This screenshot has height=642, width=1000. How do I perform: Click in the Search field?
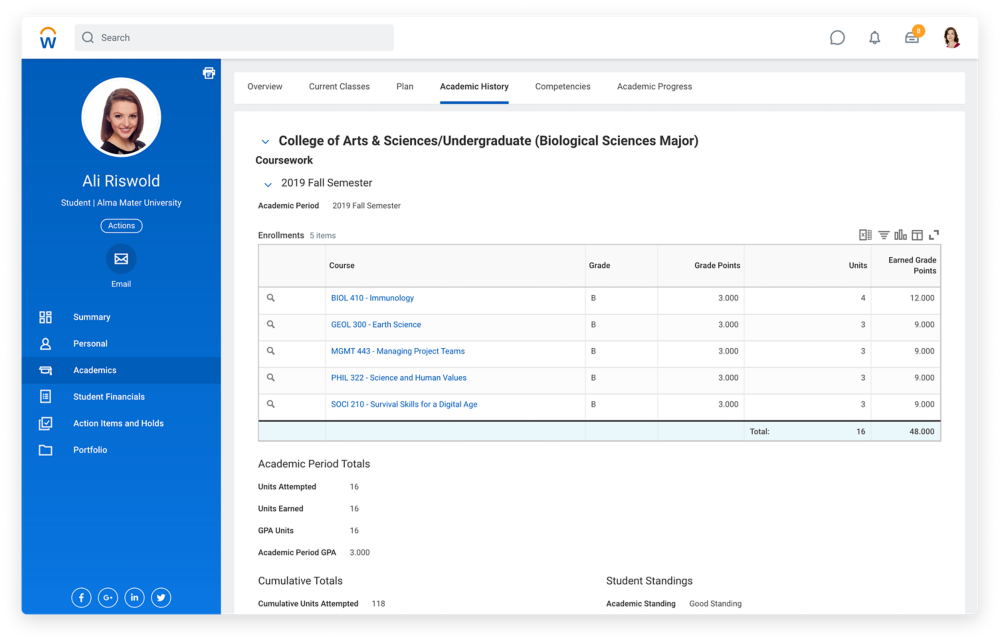240,38
